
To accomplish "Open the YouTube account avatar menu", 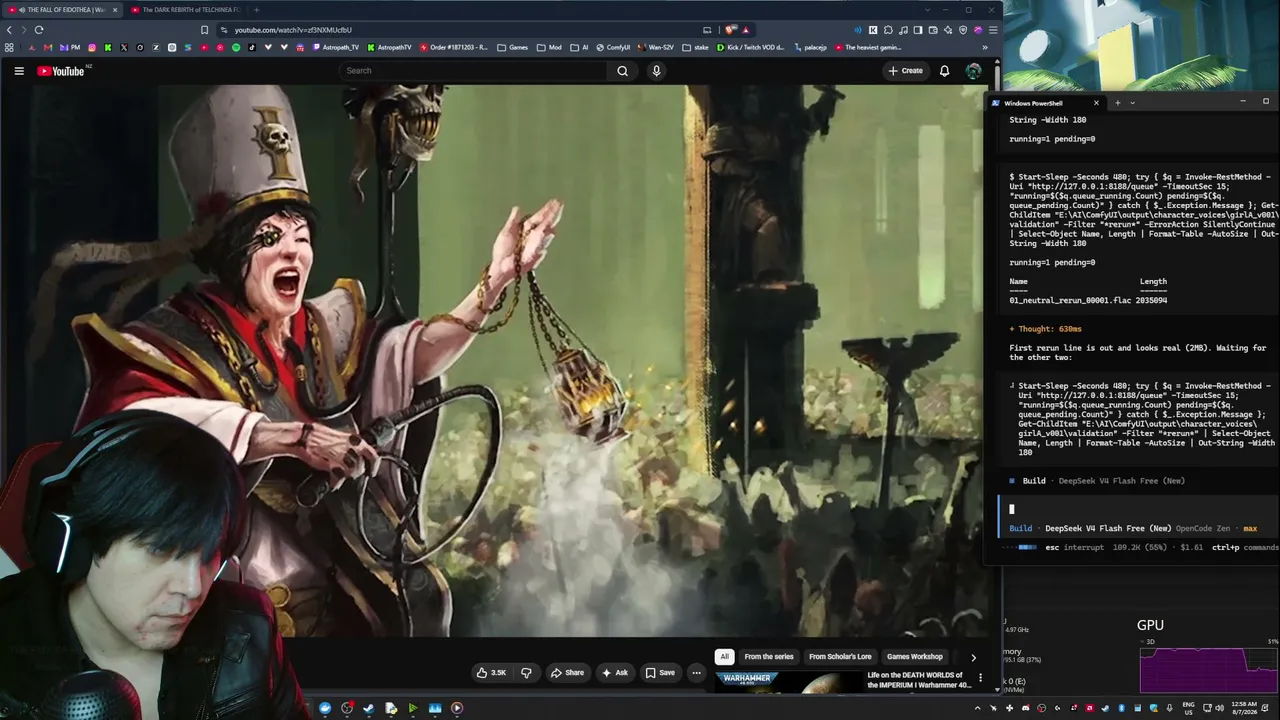I will [973, 71].
